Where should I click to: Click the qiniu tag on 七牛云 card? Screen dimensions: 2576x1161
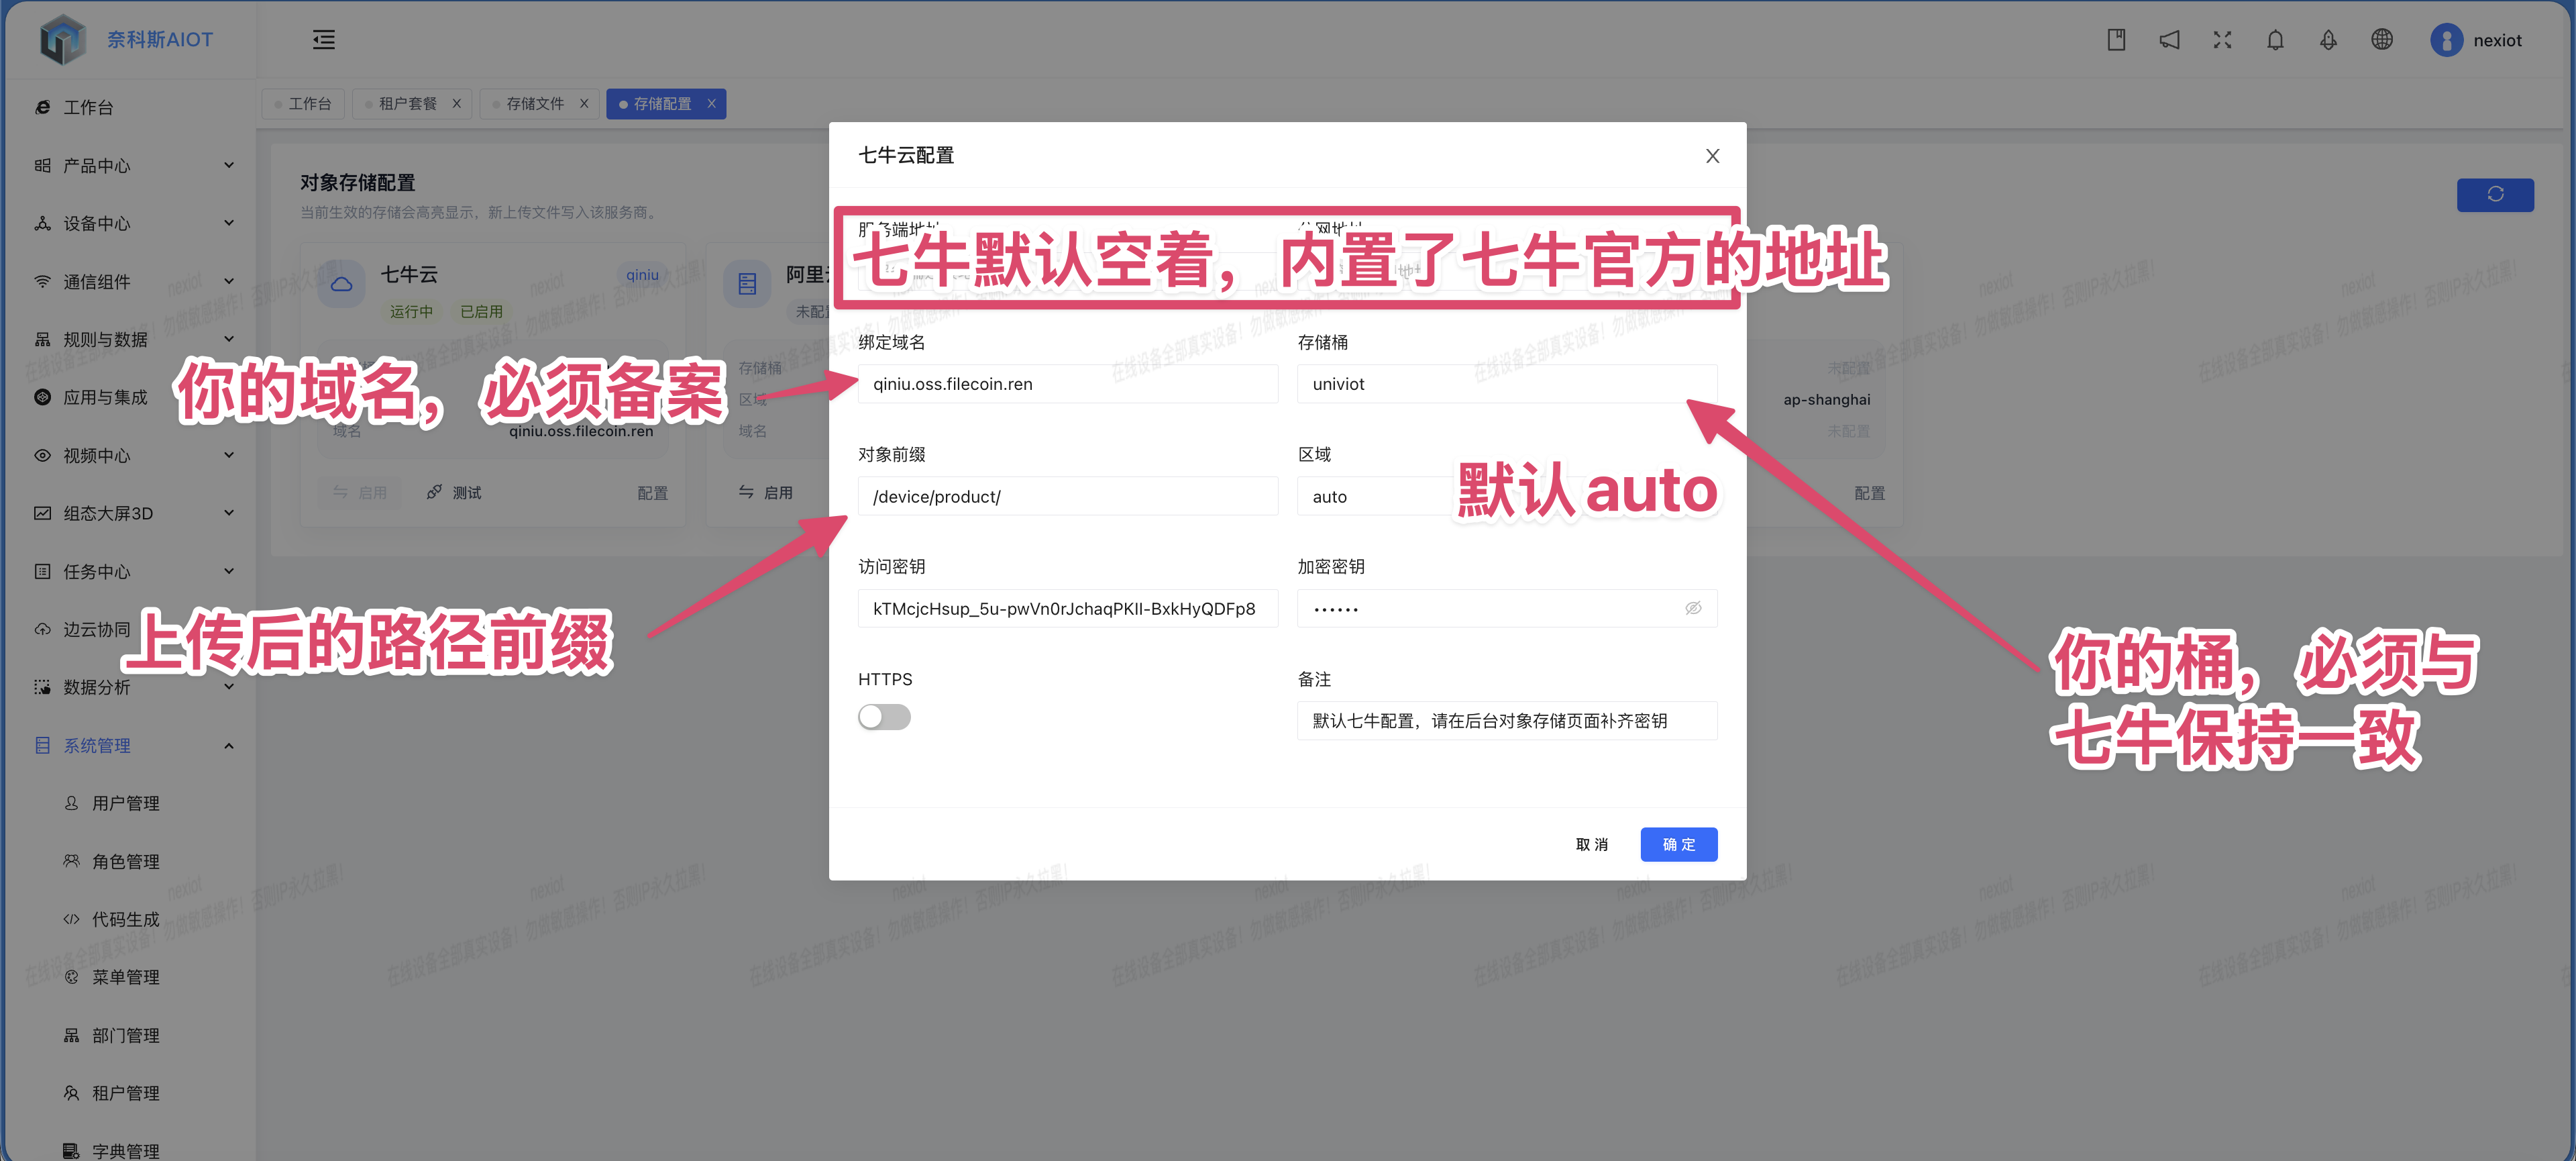(642, 275)
